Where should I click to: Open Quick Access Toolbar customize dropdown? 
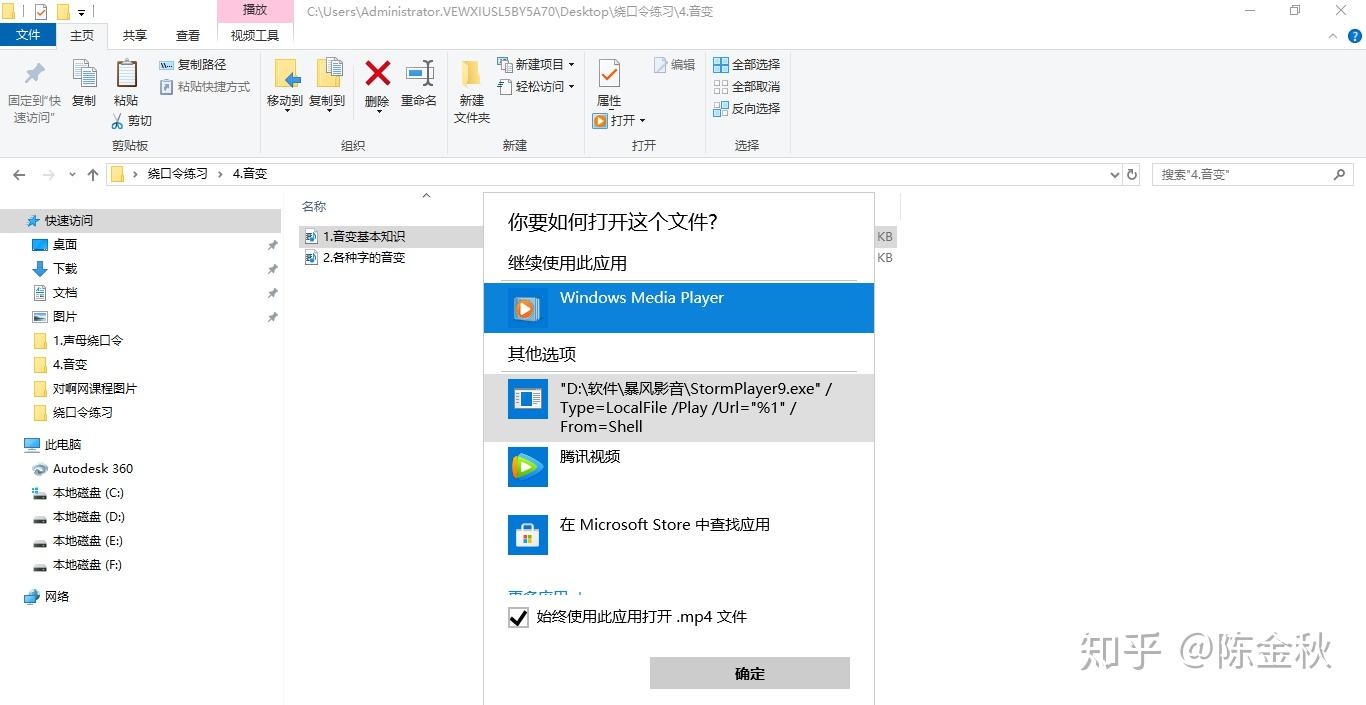[82, 12]
